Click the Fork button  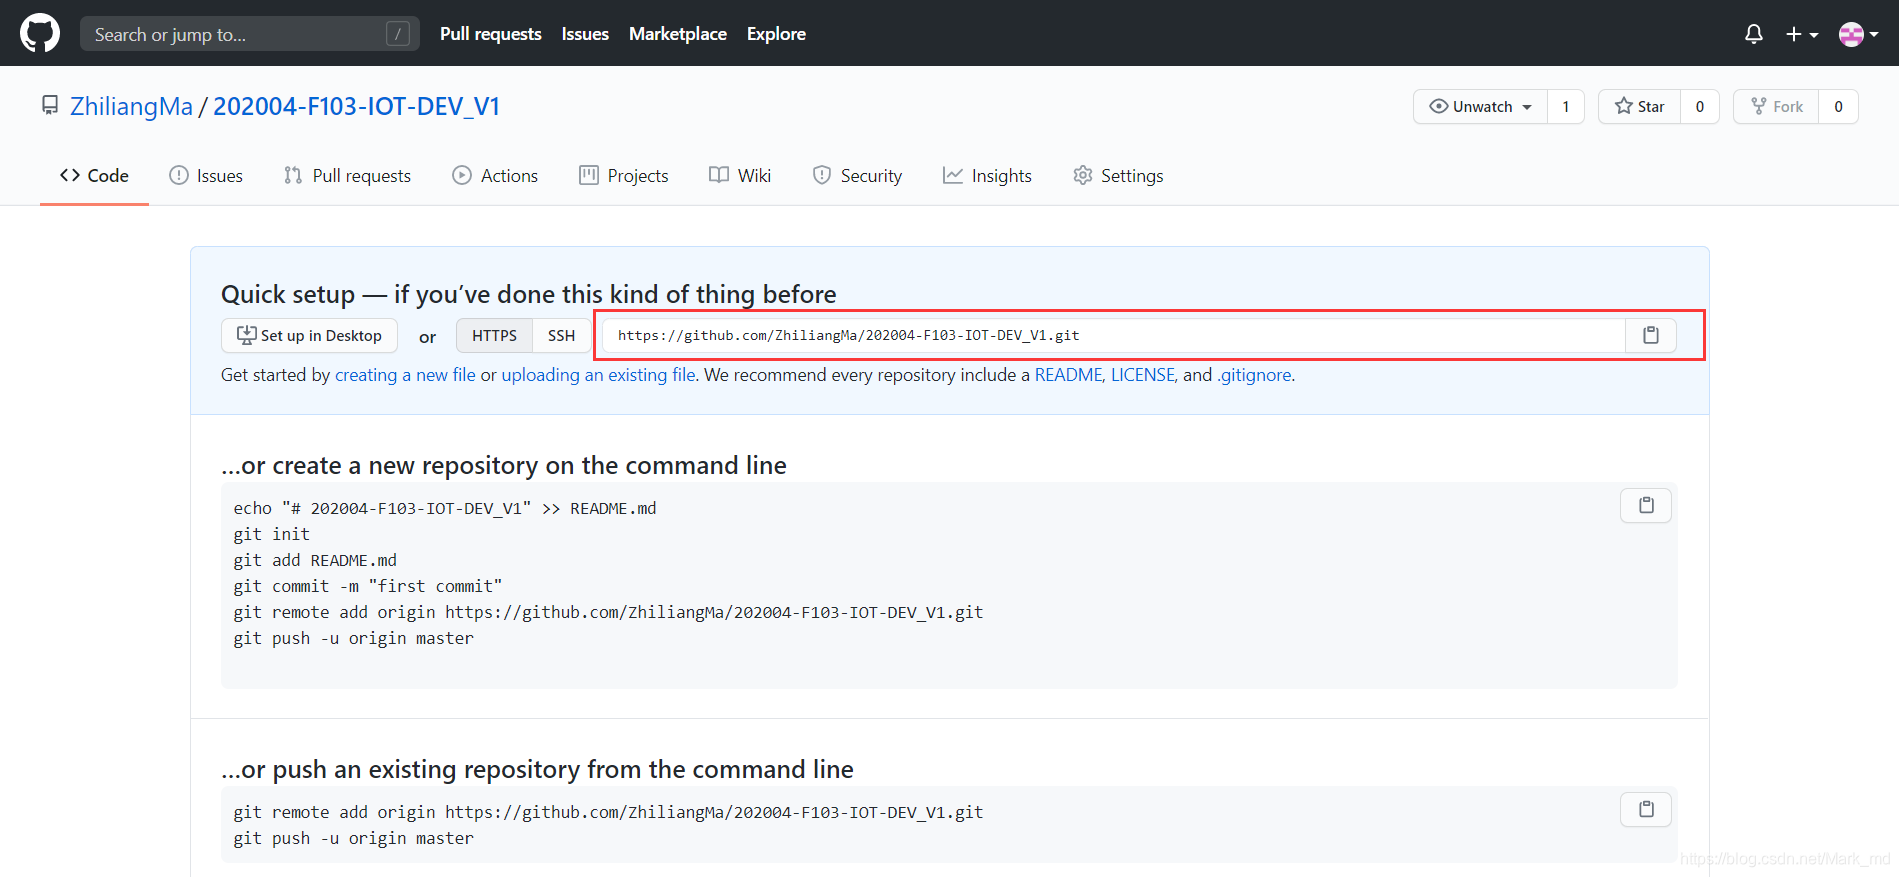click(x=1777, y=106)
